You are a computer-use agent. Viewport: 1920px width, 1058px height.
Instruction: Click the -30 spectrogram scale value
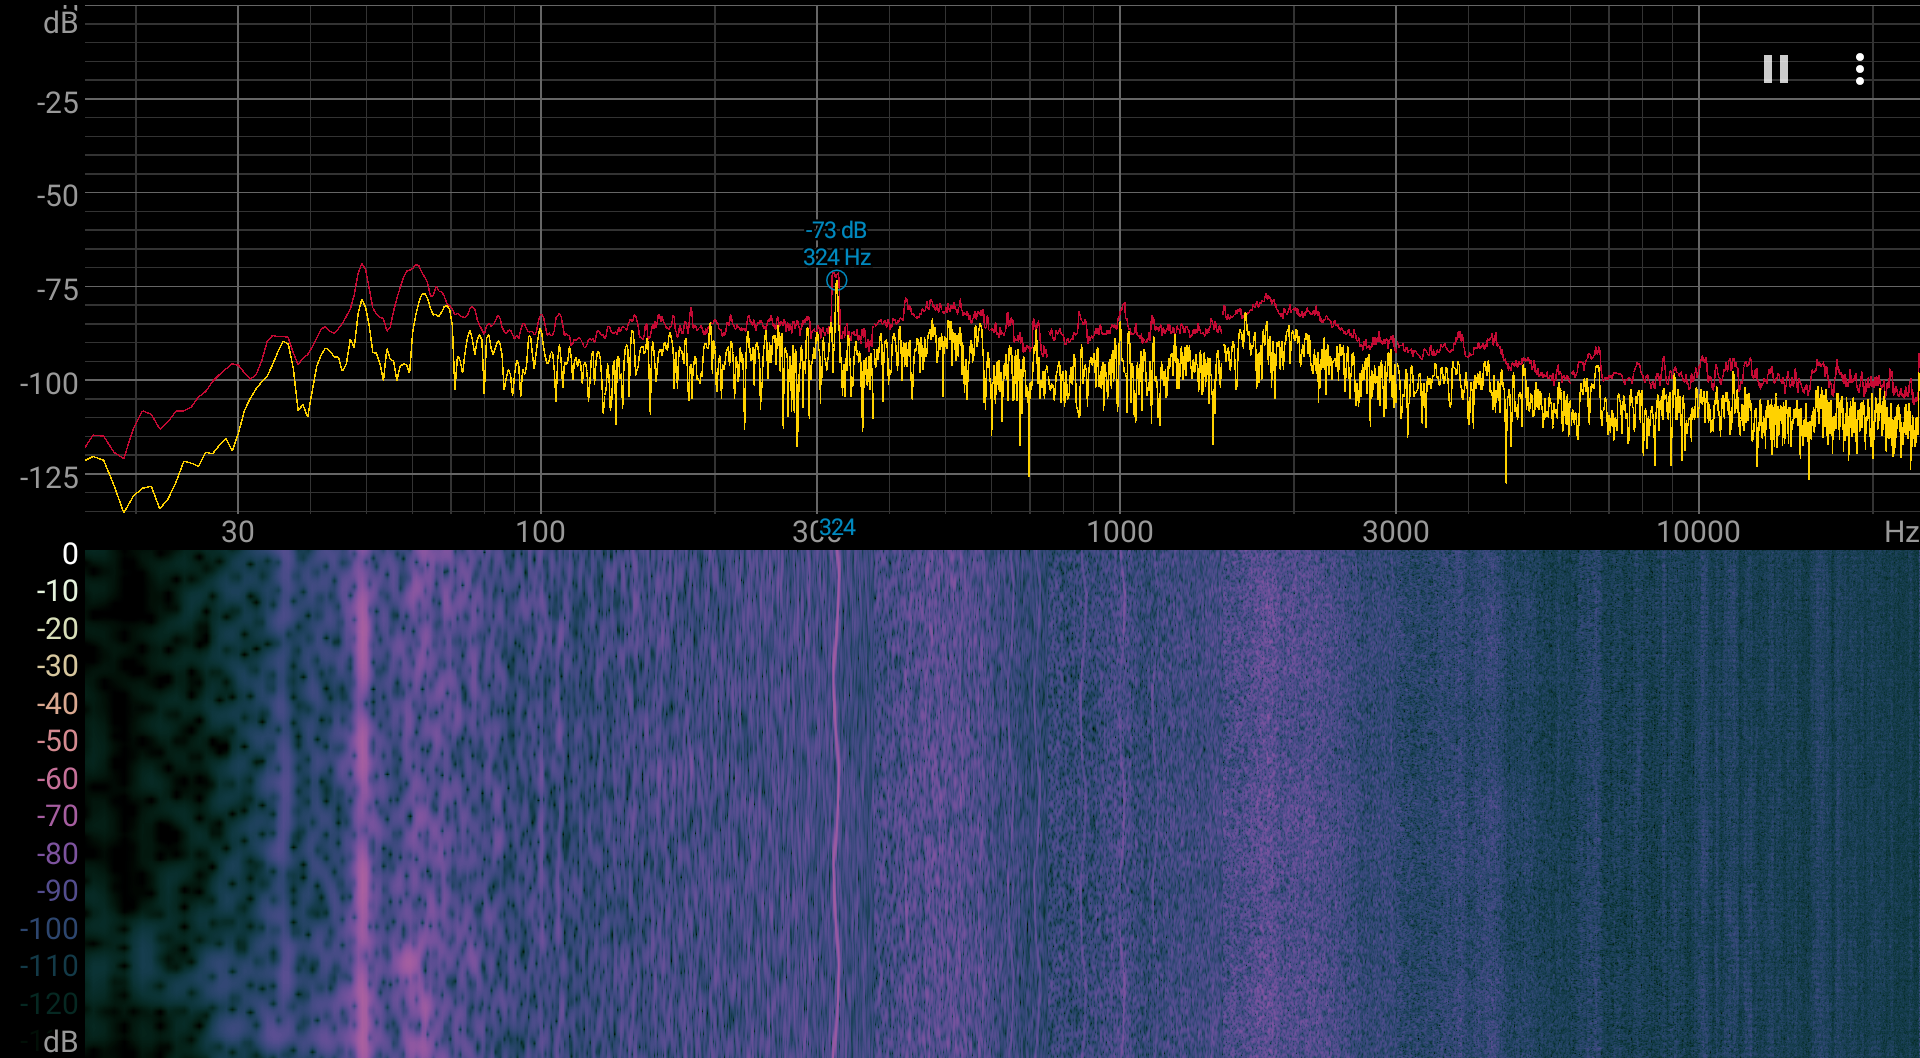(57, 666)
